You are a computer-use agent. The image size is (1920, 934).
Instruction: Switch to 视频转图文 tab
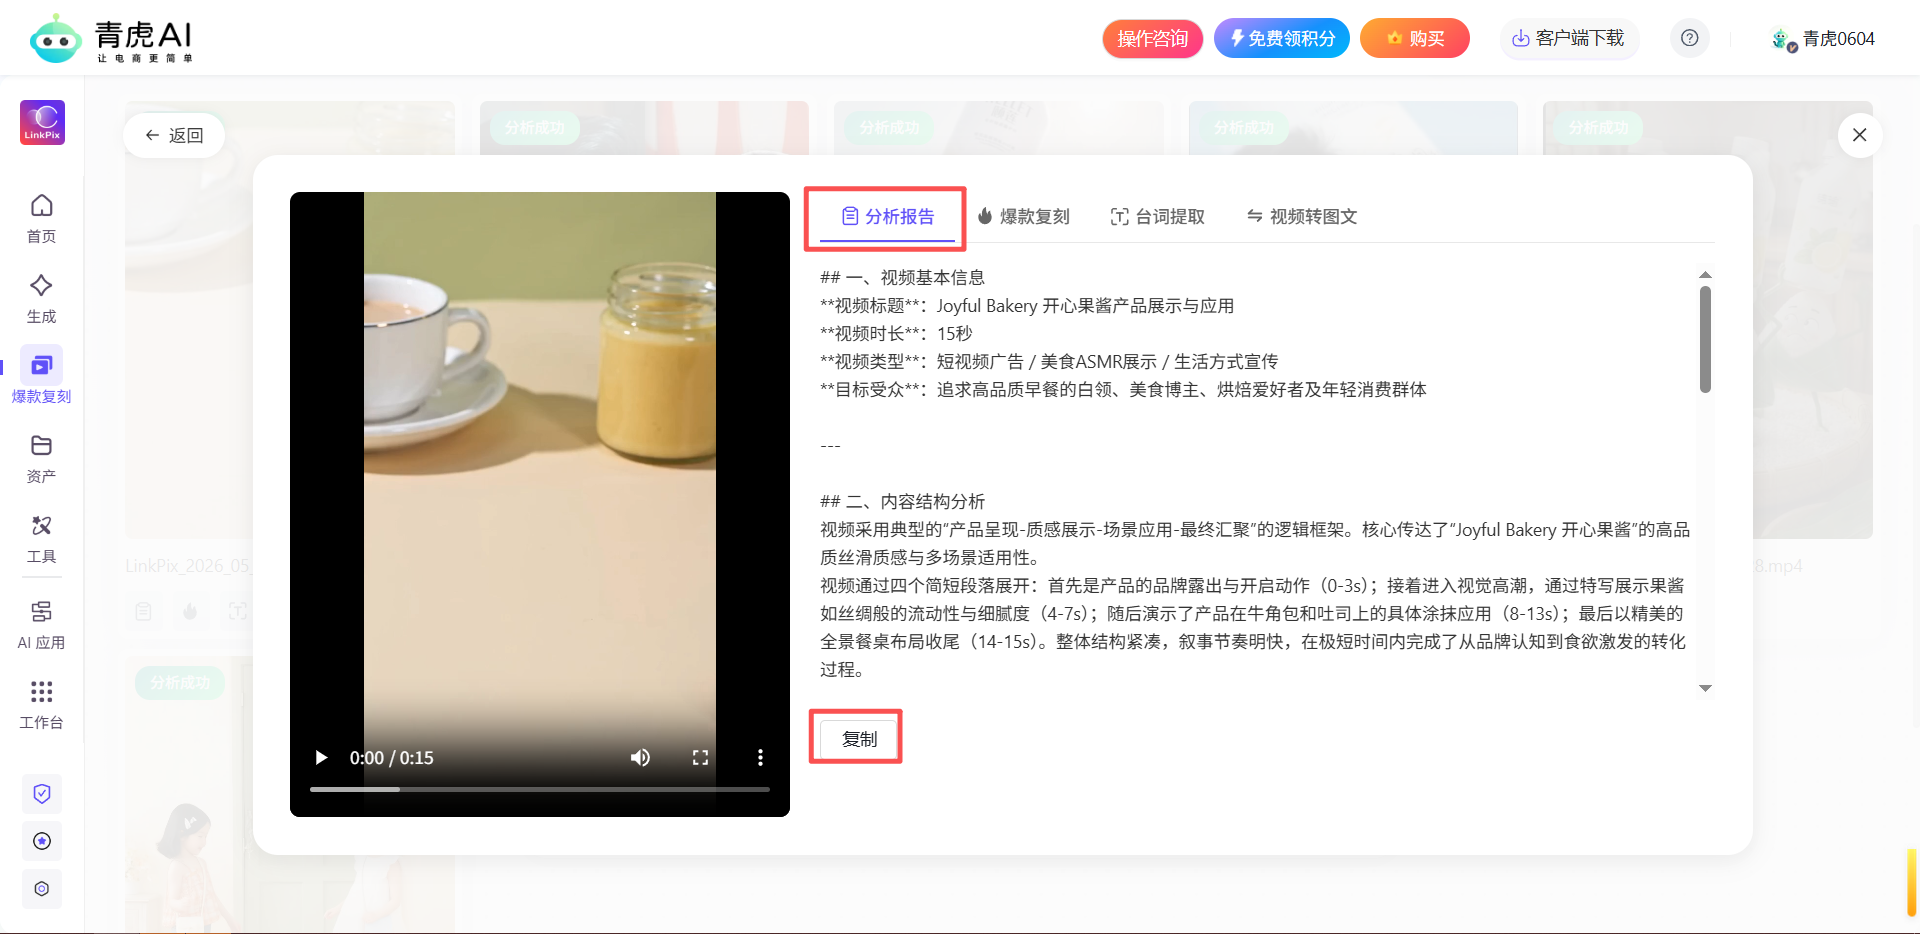coord(1301,217)
